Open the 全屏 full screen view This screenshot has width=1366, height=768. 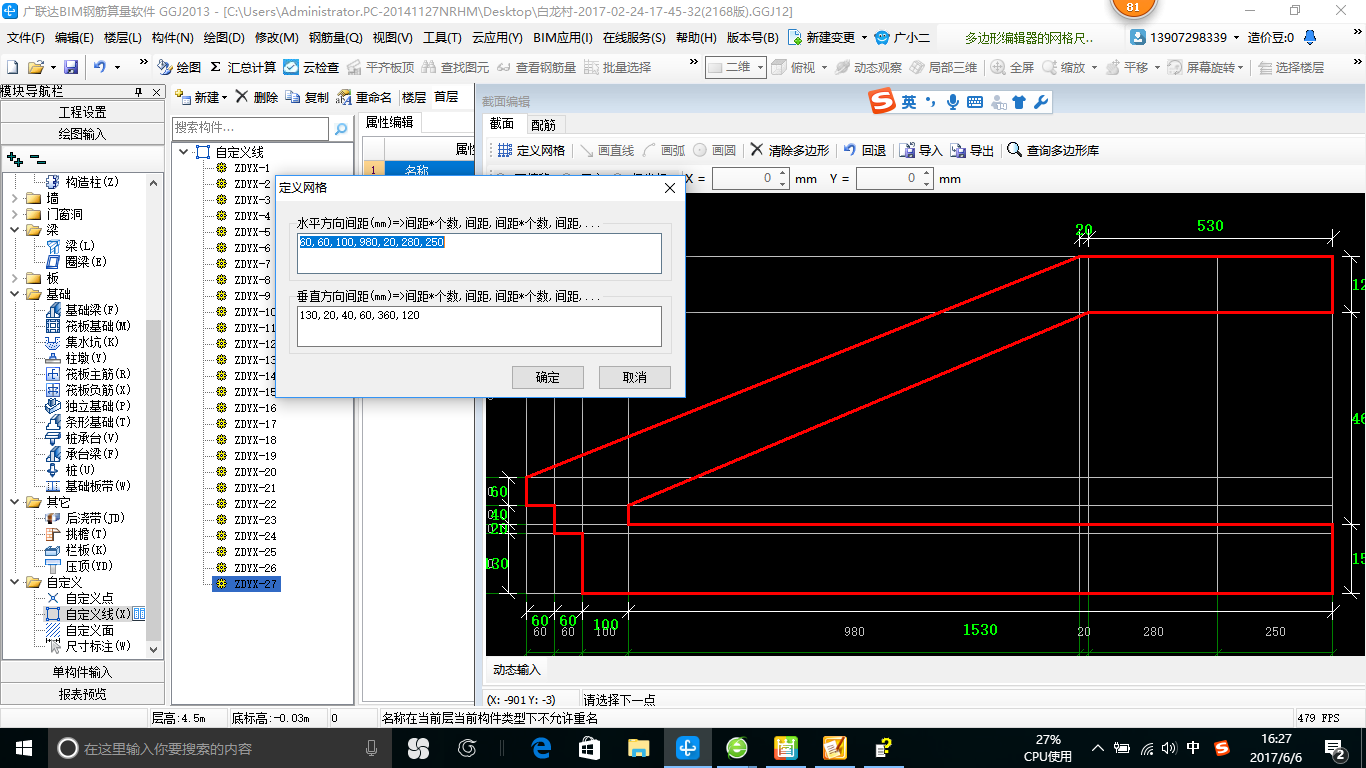pyautogui.click(x=1012, y=67)
